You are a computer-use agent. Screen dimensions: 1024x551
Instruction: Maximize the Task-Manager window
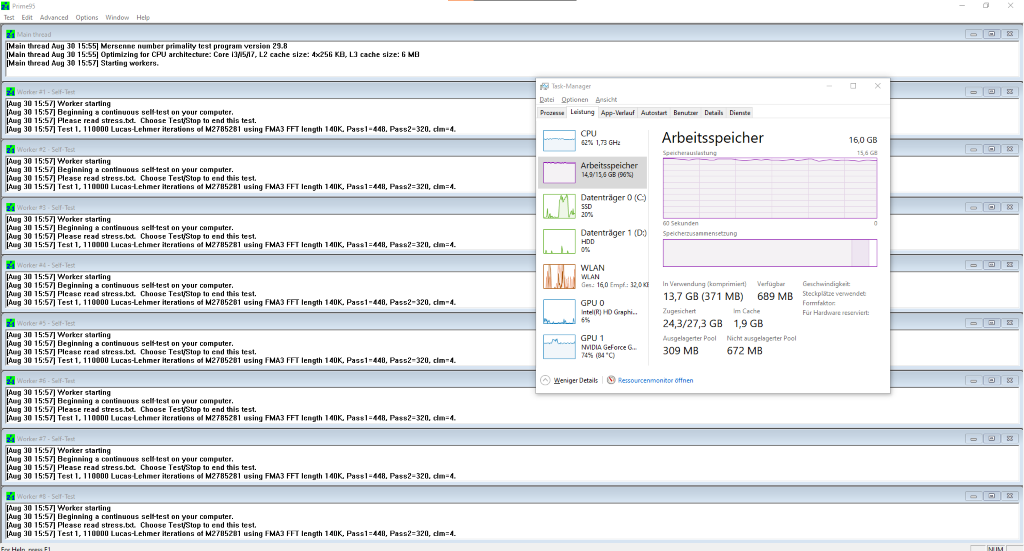853,86
